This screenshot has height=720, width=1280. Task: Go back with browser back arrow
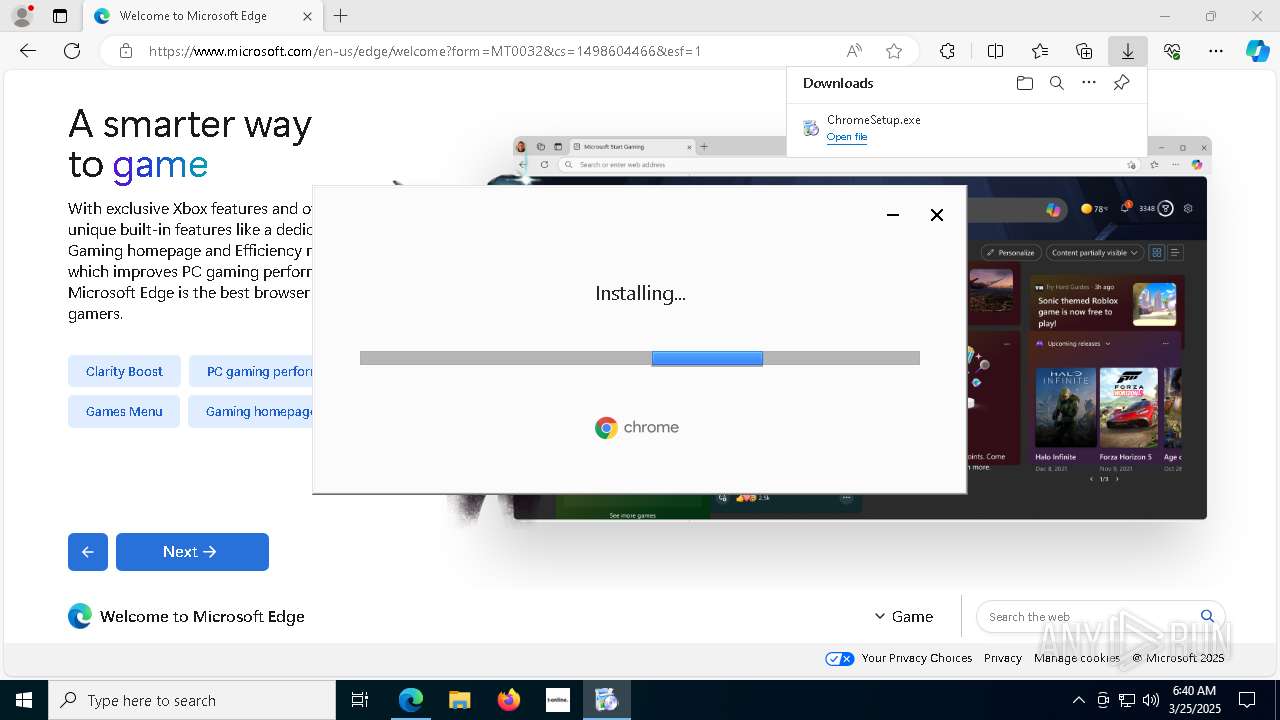point(28,51)
